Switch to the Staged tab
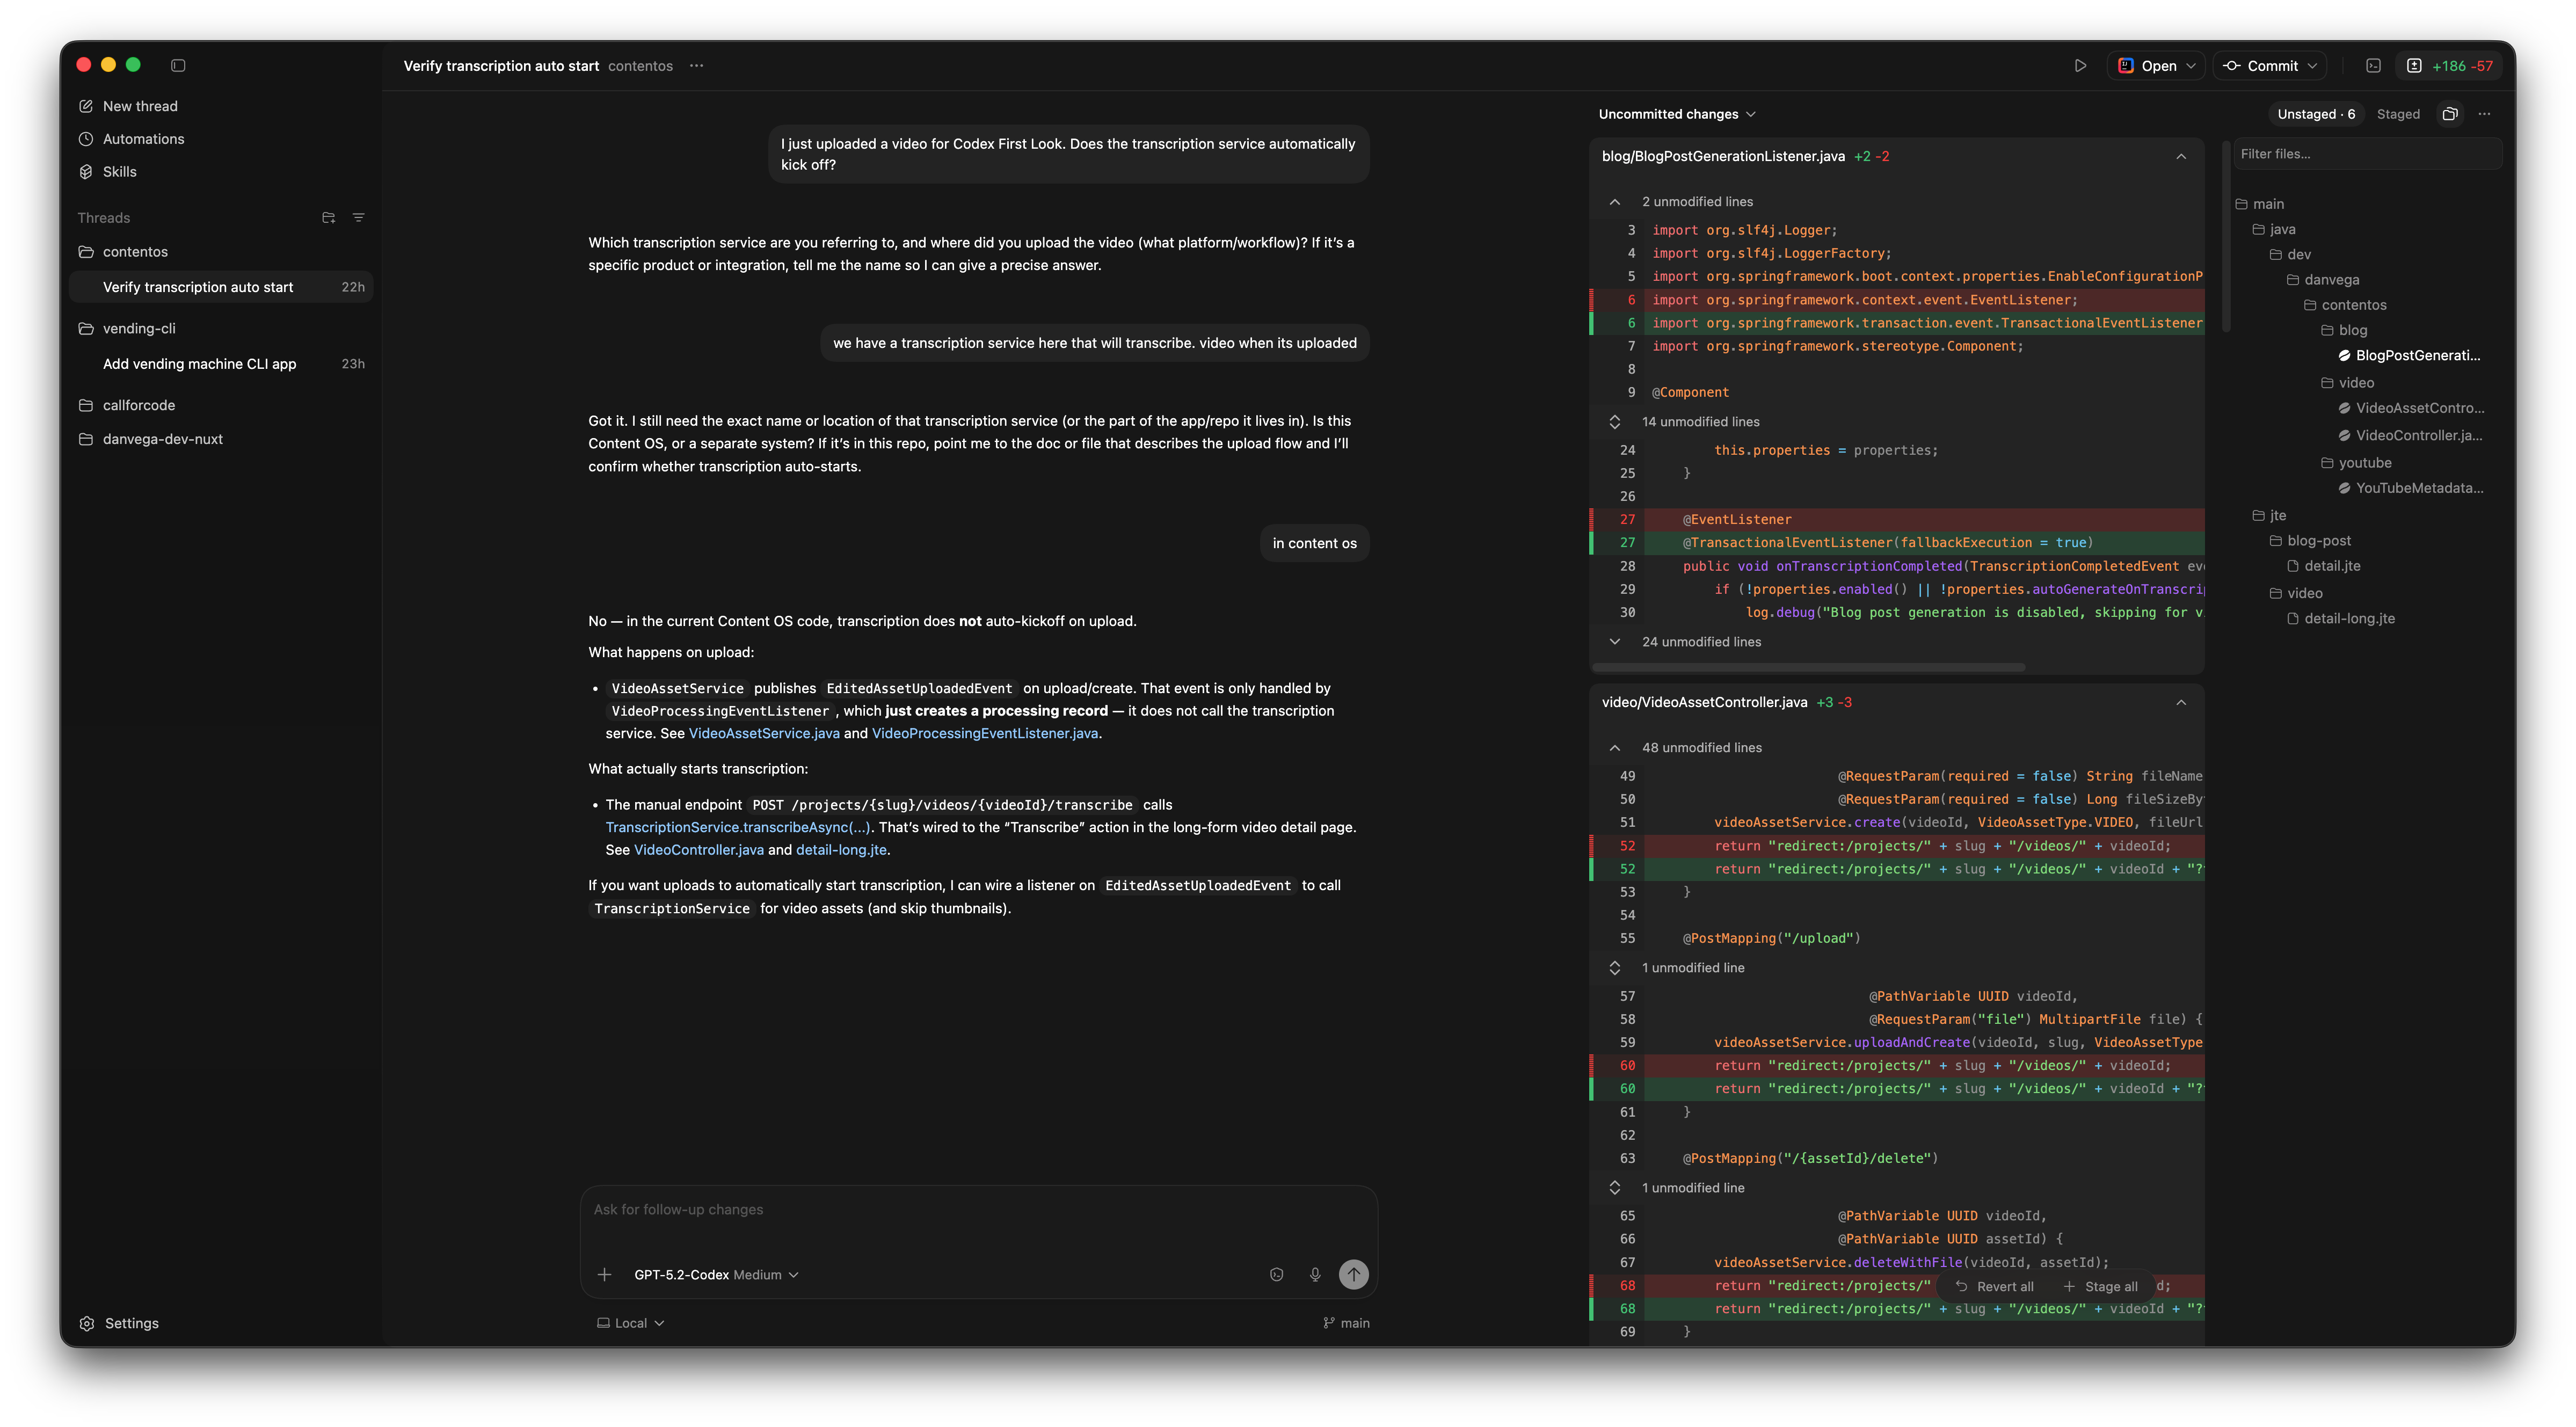 (x=2398, y=113)
